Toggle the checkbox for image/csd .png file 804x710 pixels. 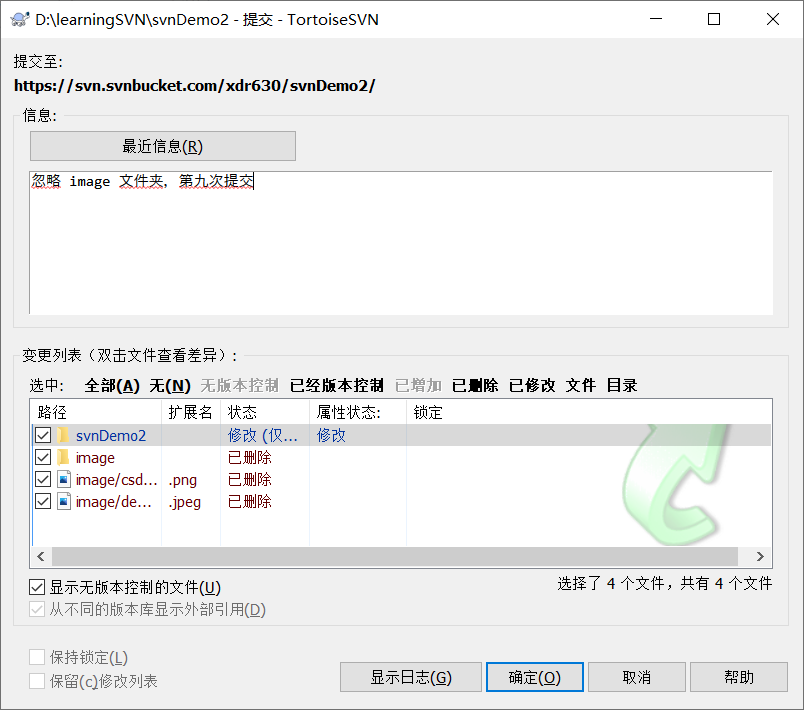point(41,479)
